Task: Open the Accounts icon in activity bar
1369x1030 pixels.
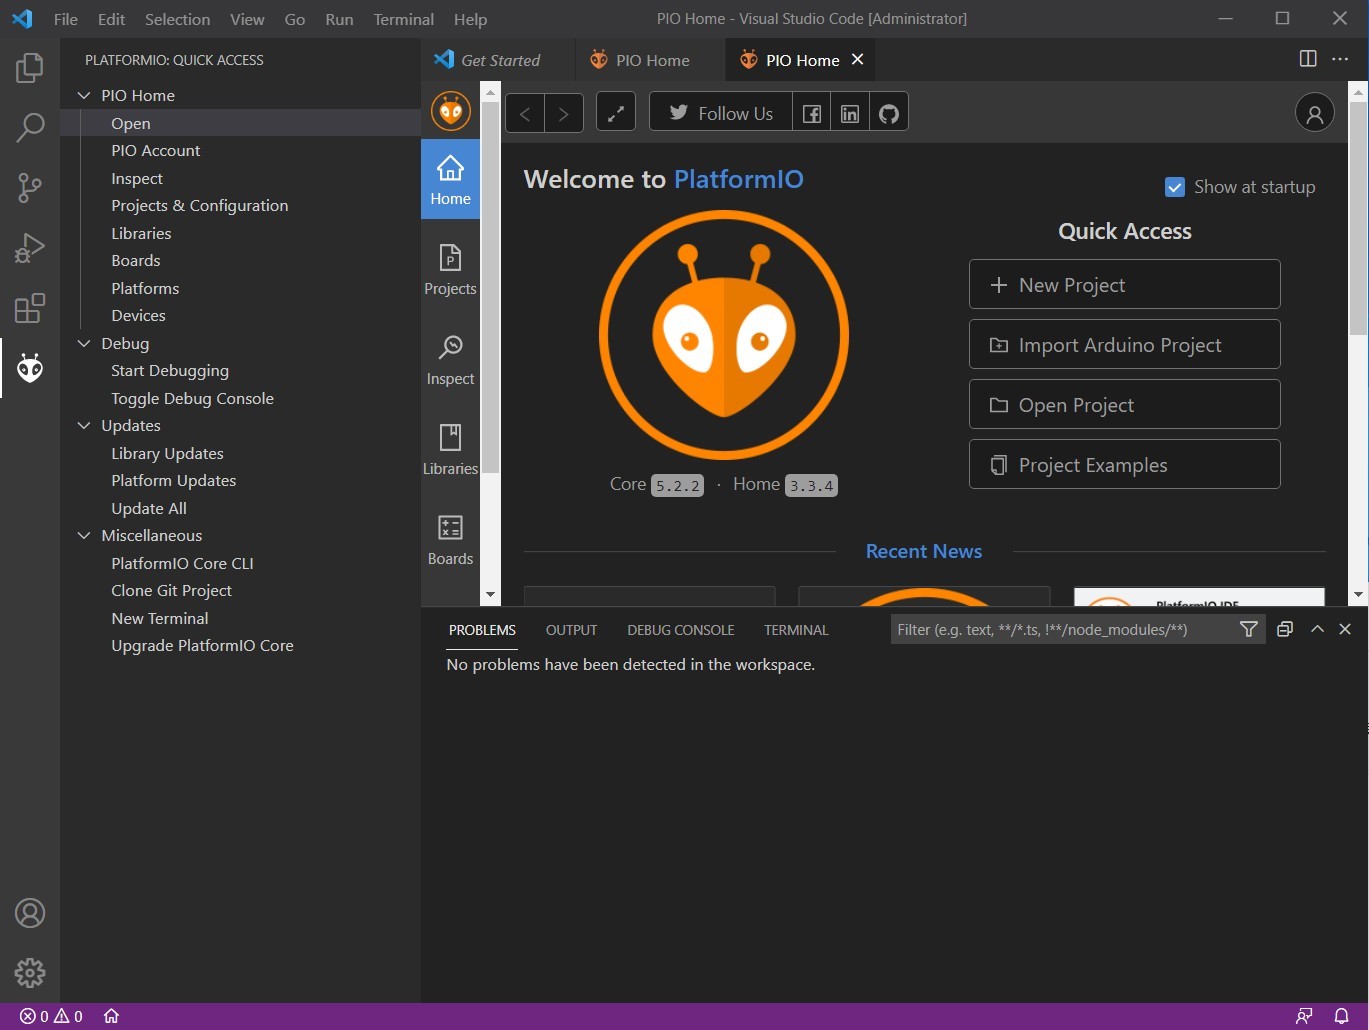Action: coord(30,913)
